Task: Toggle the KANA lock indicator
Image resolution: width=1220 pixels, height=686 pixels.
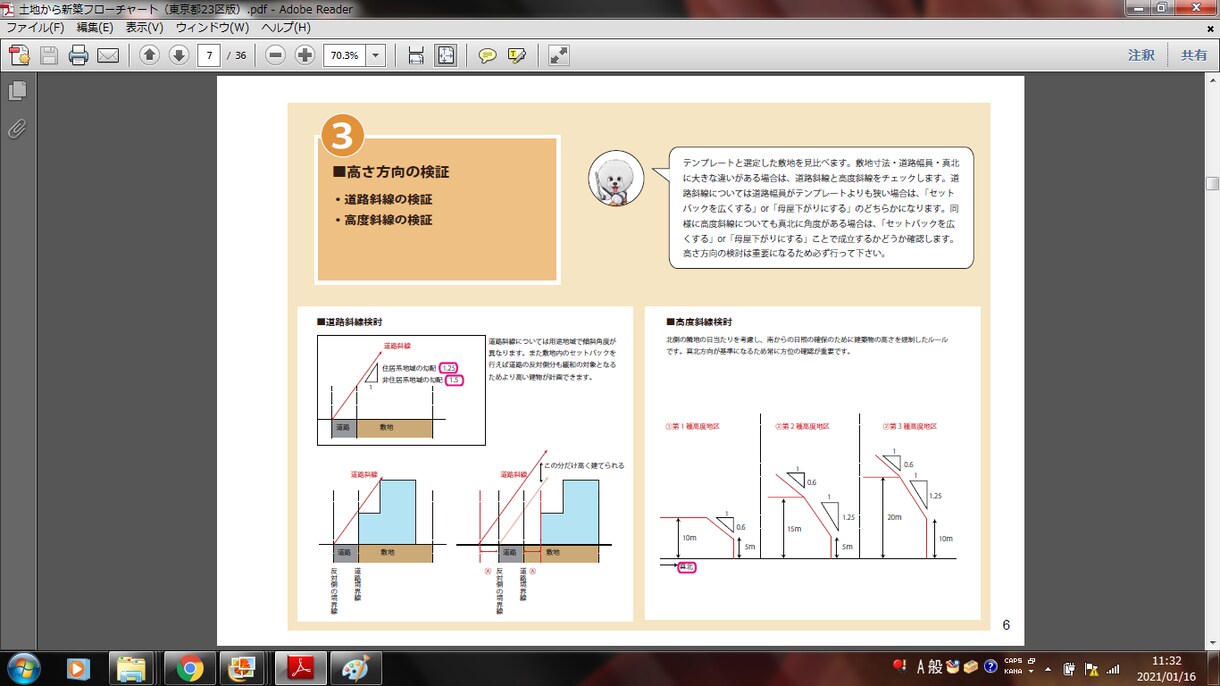Action: (x=1012, y=671)
